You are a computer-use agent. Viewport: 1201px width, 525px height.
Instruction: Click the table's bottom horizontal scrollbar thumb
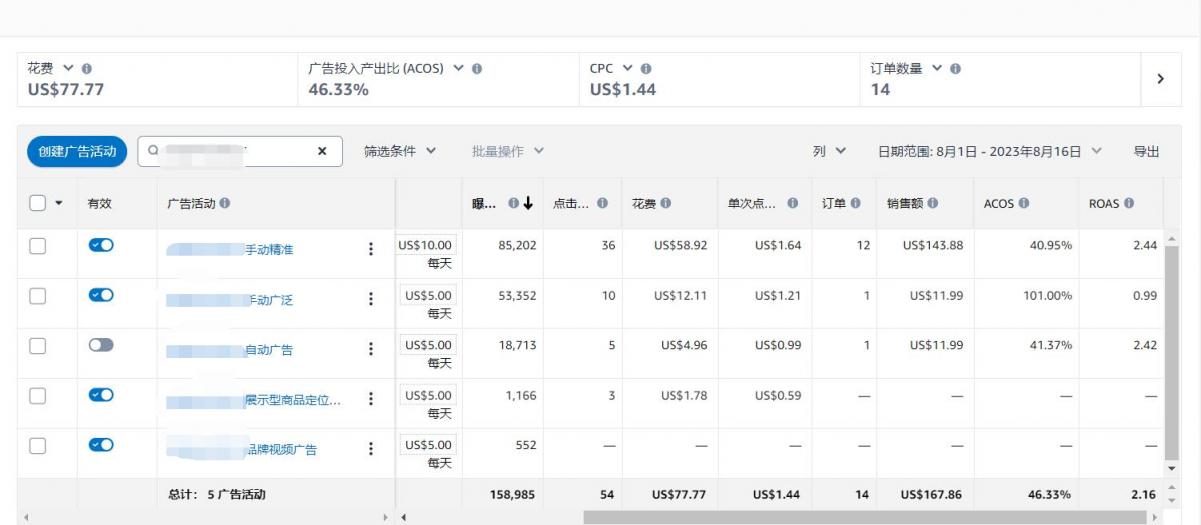coord(866,518)
